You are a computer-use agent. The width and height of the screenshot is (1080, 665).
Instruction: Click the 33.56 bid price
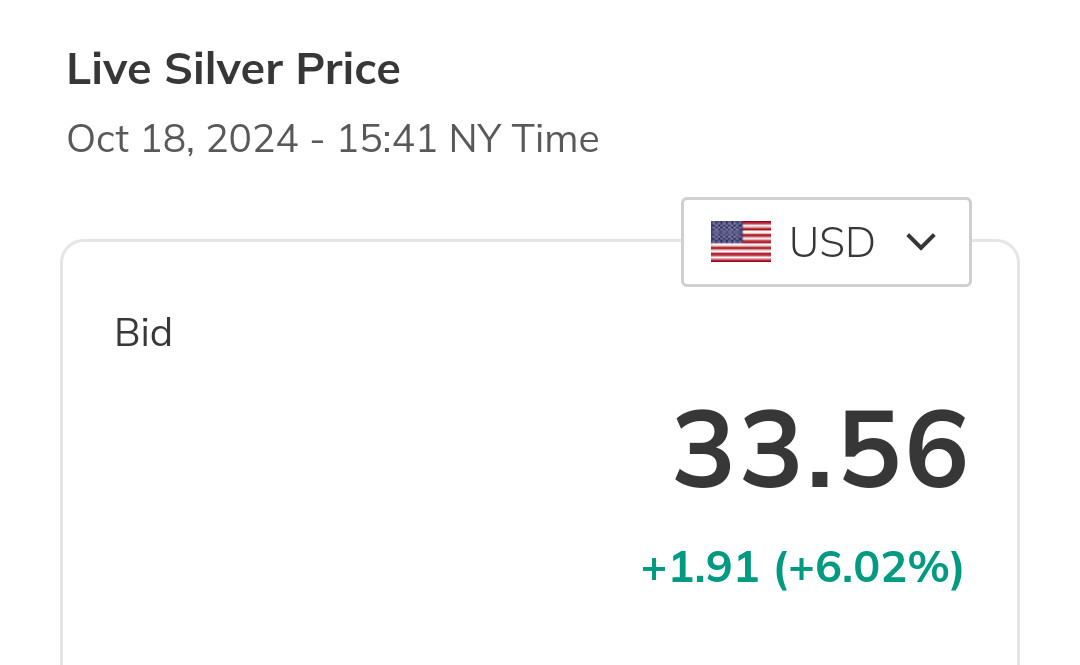click(820, 450)
